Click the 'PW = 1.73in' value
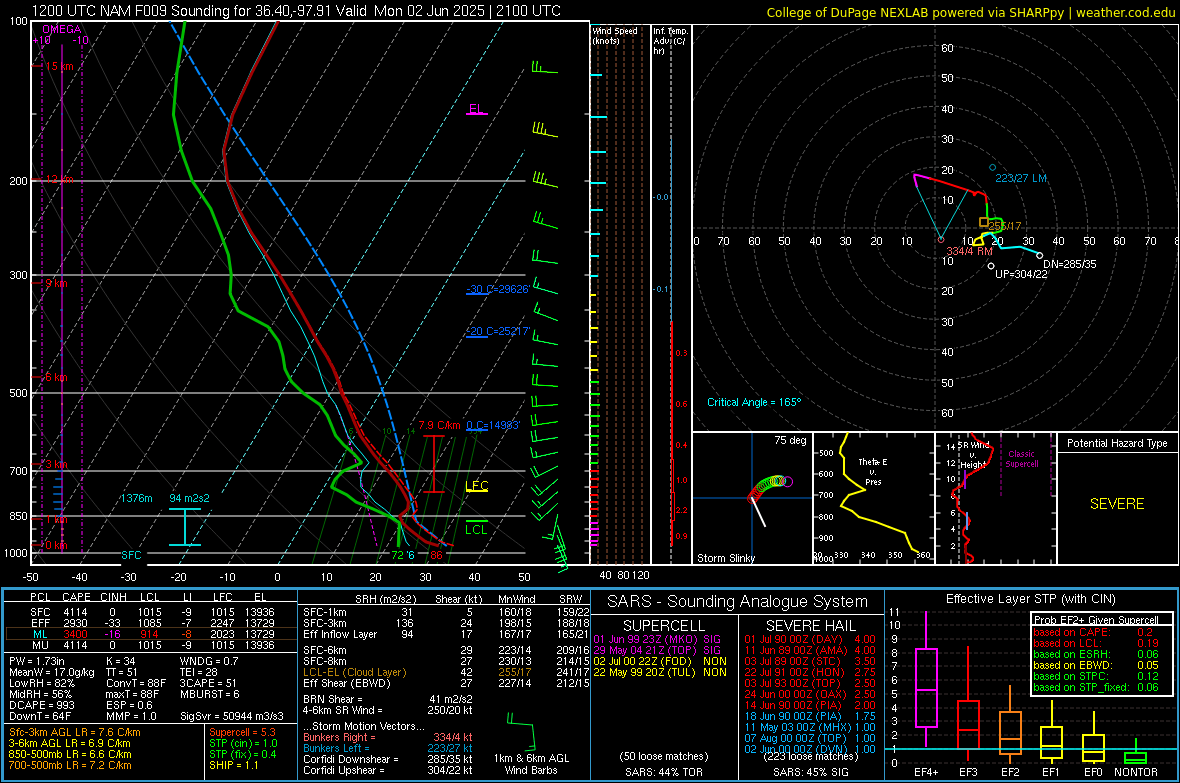Viewport: 1180px width, 783px height. (x=36, y=661)
